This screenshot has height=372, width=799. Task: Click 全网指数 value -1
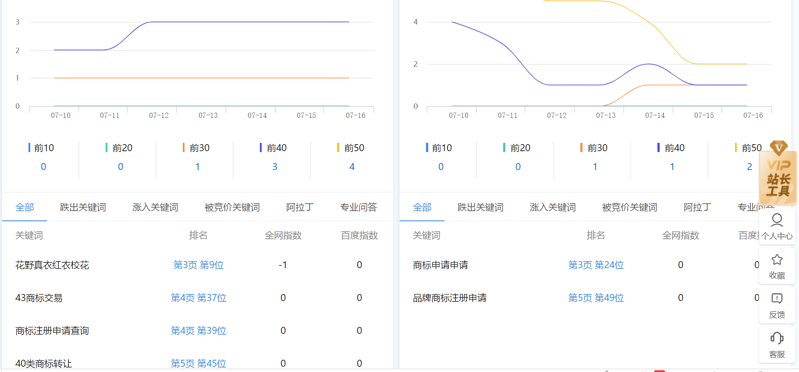(x=283, y=265)
